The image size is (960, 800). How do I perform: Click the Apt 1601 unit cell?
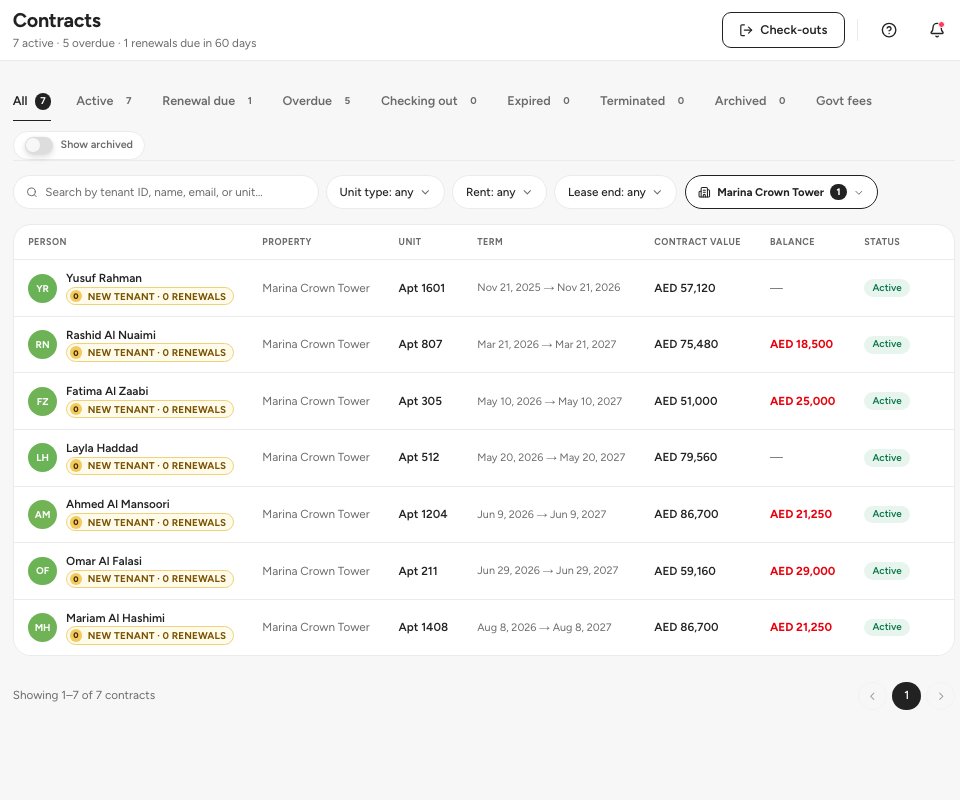click(x=421, y=288)
